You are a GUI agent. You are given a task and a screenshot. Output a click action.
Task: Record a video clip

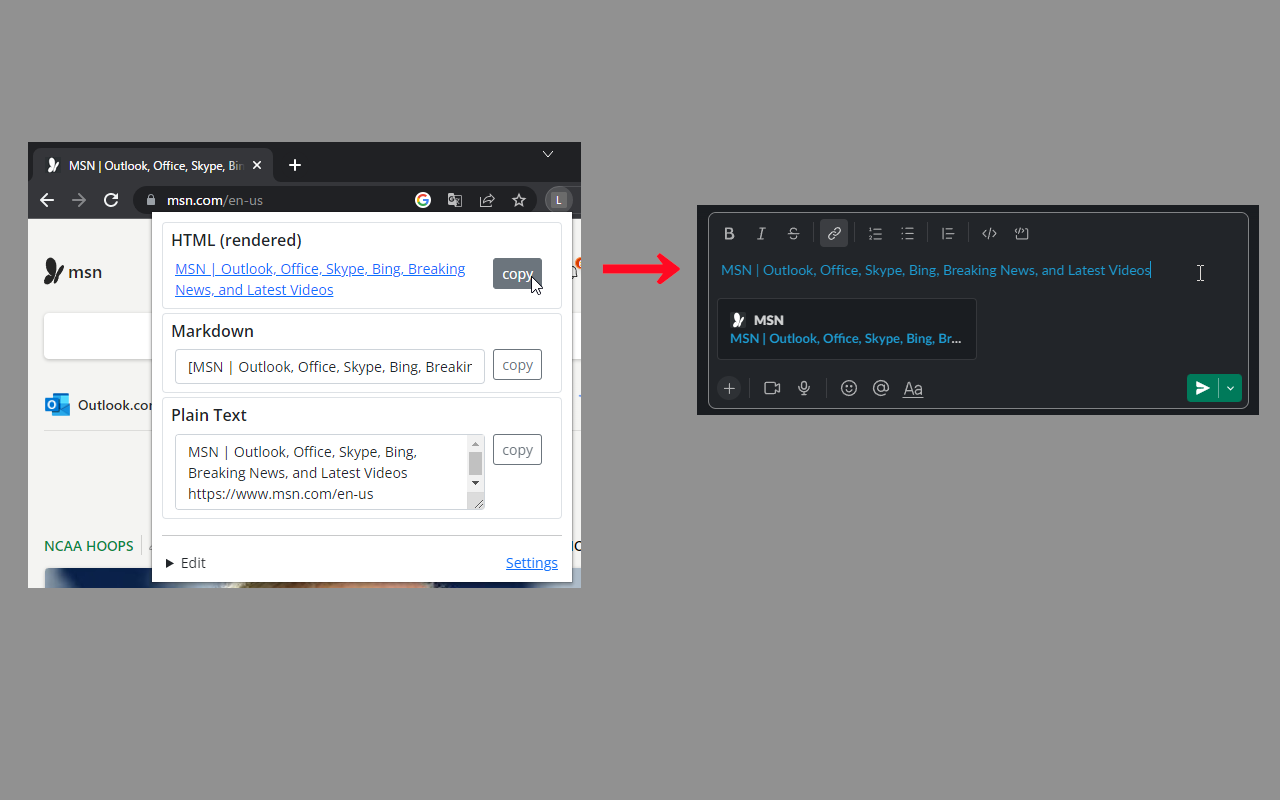click(x=771, y=388)
